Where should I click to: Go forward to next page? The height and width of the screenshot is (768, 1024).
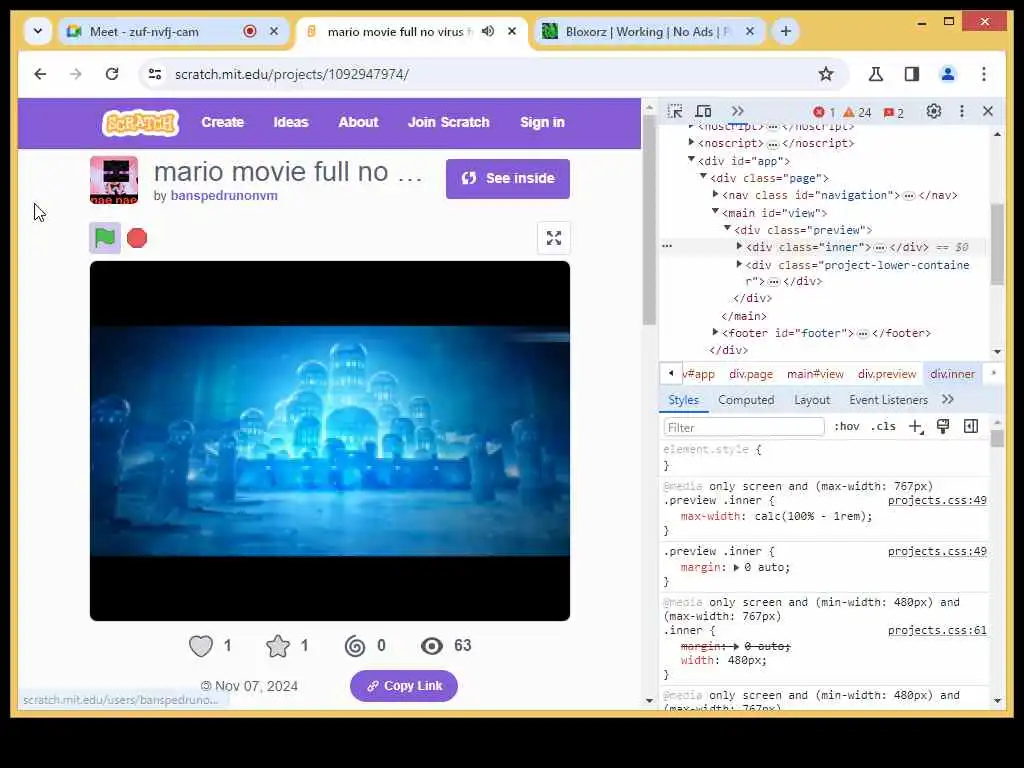(x=76, y=74)
